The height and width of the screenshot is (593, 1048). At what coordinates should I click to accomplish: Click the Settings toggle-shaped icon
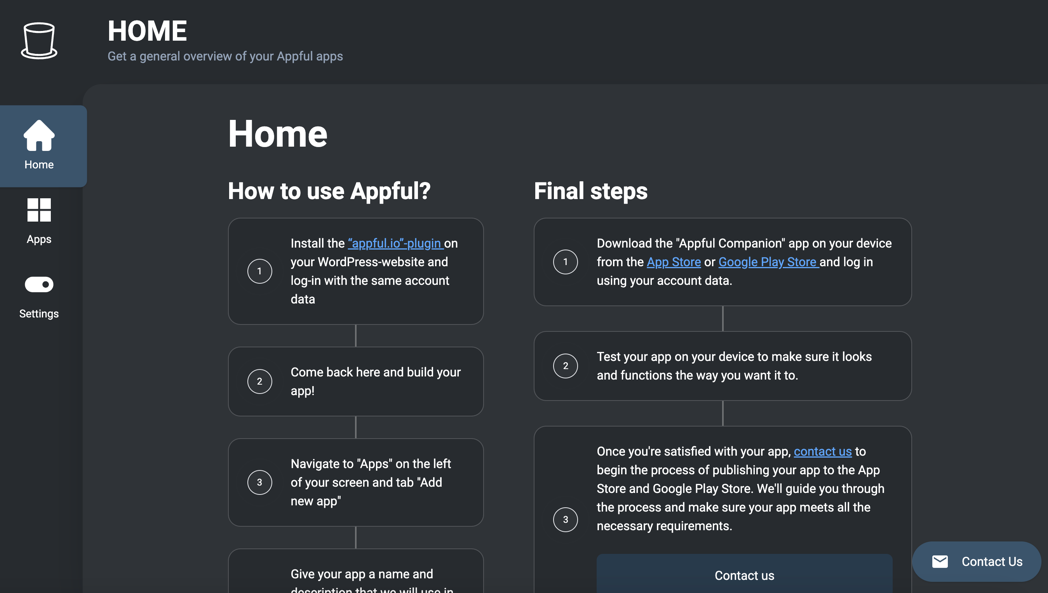tap(39, 285)
